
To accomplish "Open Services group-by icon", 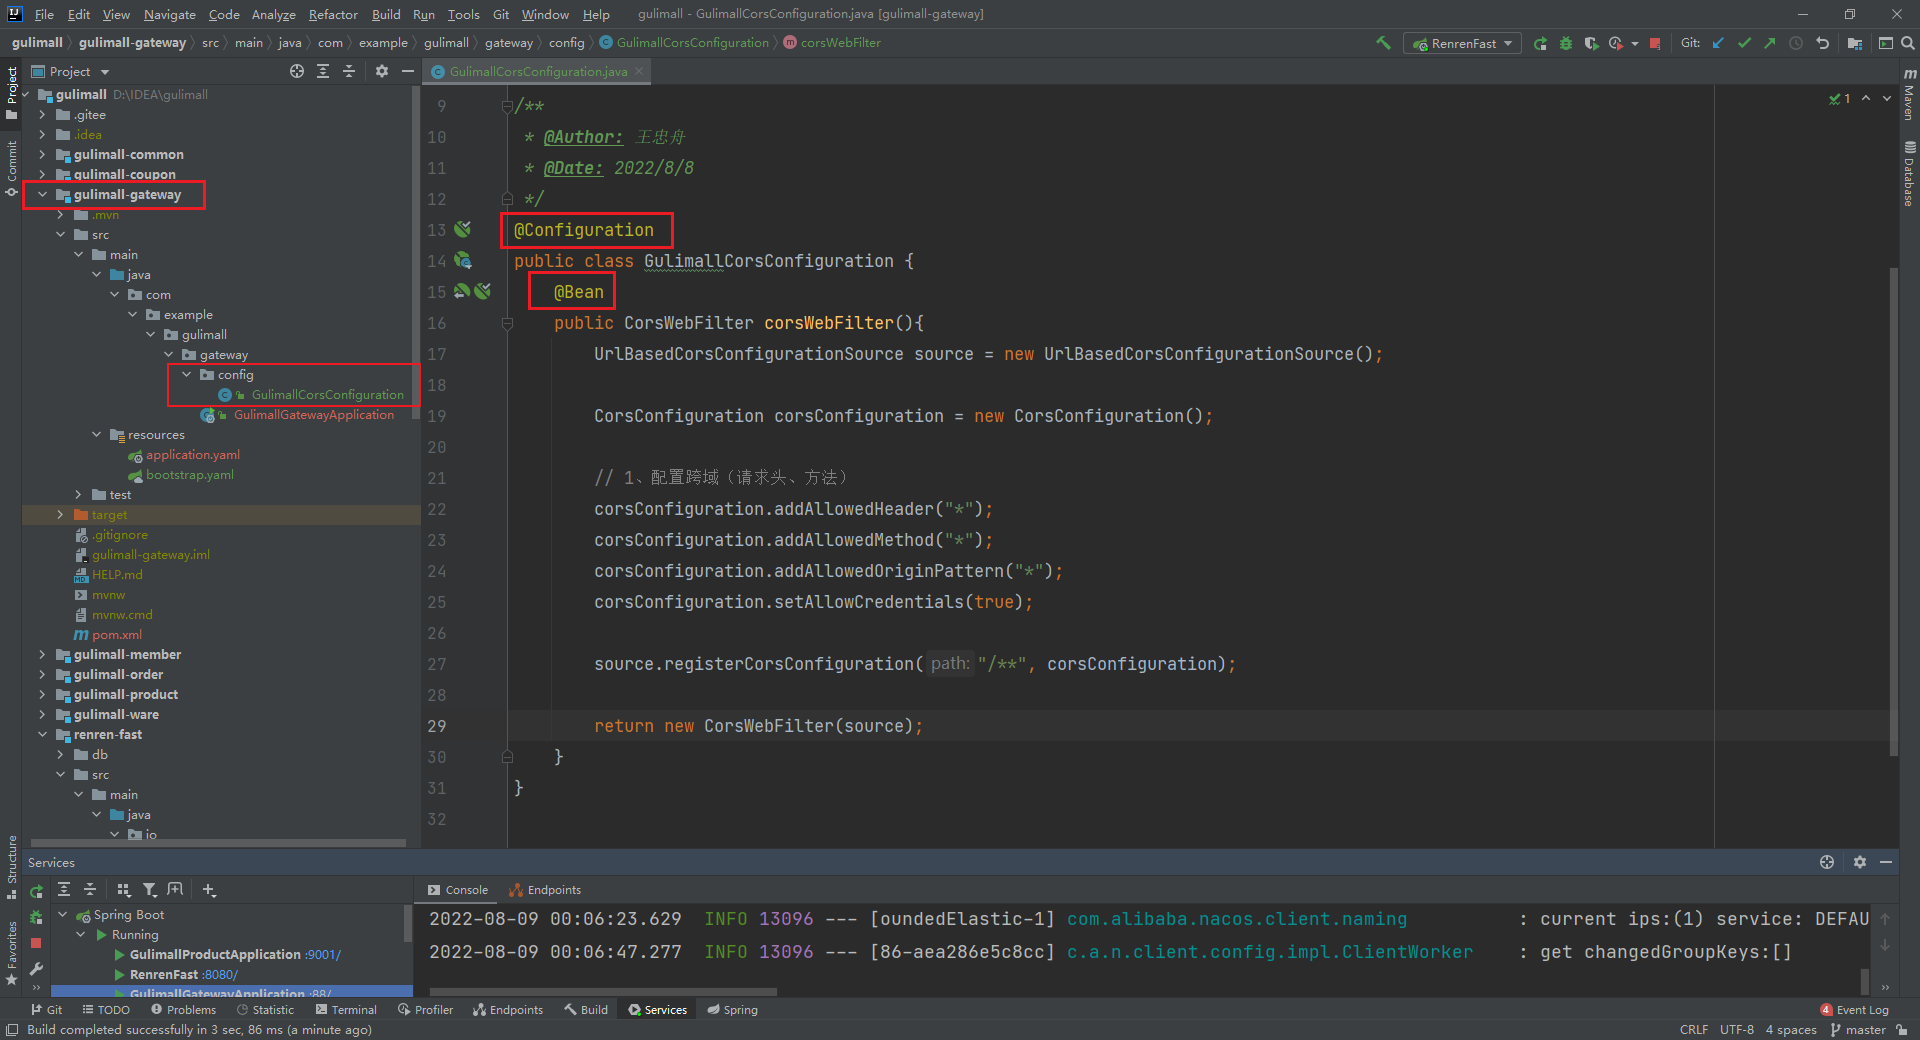I will pyautogui.click(x=124, y=890).
